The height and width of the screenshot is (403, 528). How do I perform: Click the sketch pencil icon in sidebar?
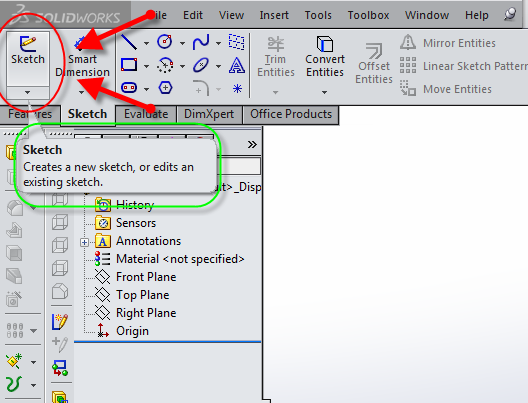[60, 322]
